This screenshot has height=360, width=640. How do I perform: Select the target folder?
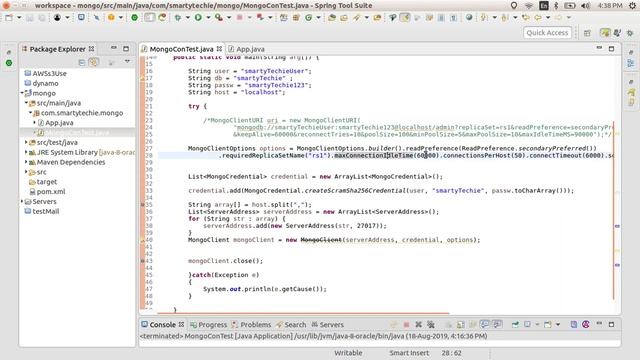pyautogui.click(x=43, y=182)
